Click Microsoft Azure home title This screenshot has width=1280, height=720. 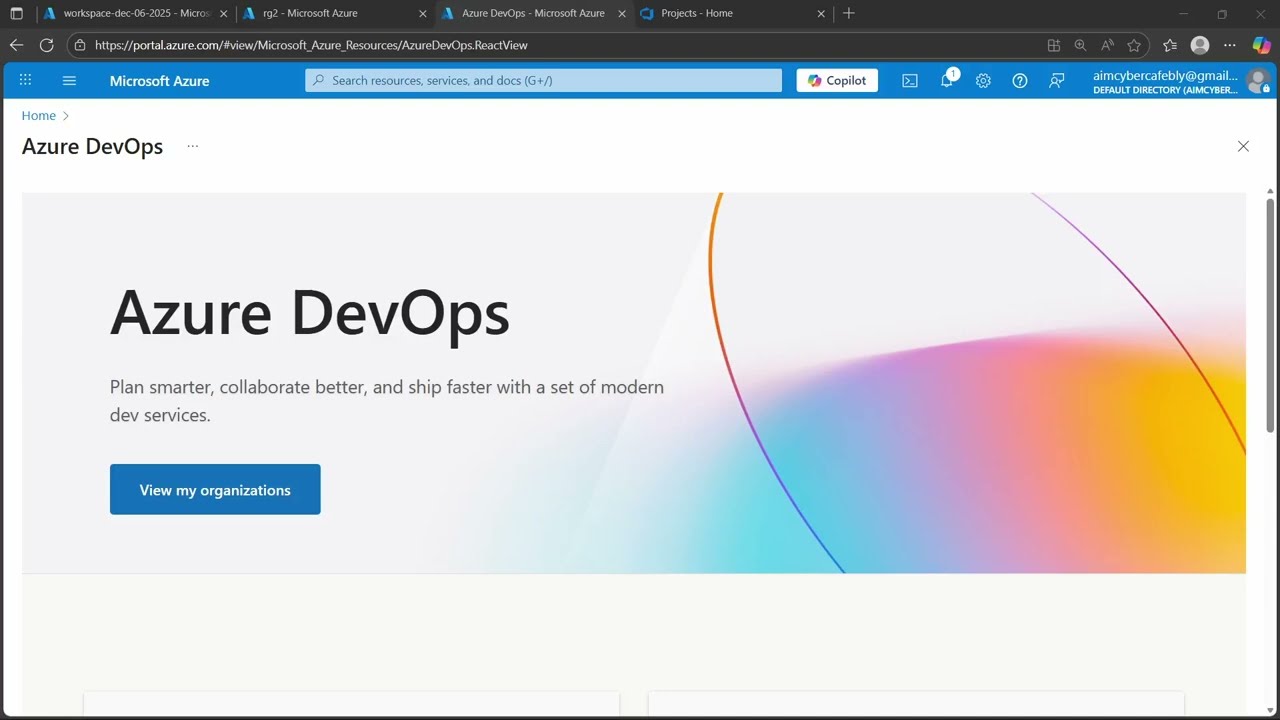(x=160, y=81)
